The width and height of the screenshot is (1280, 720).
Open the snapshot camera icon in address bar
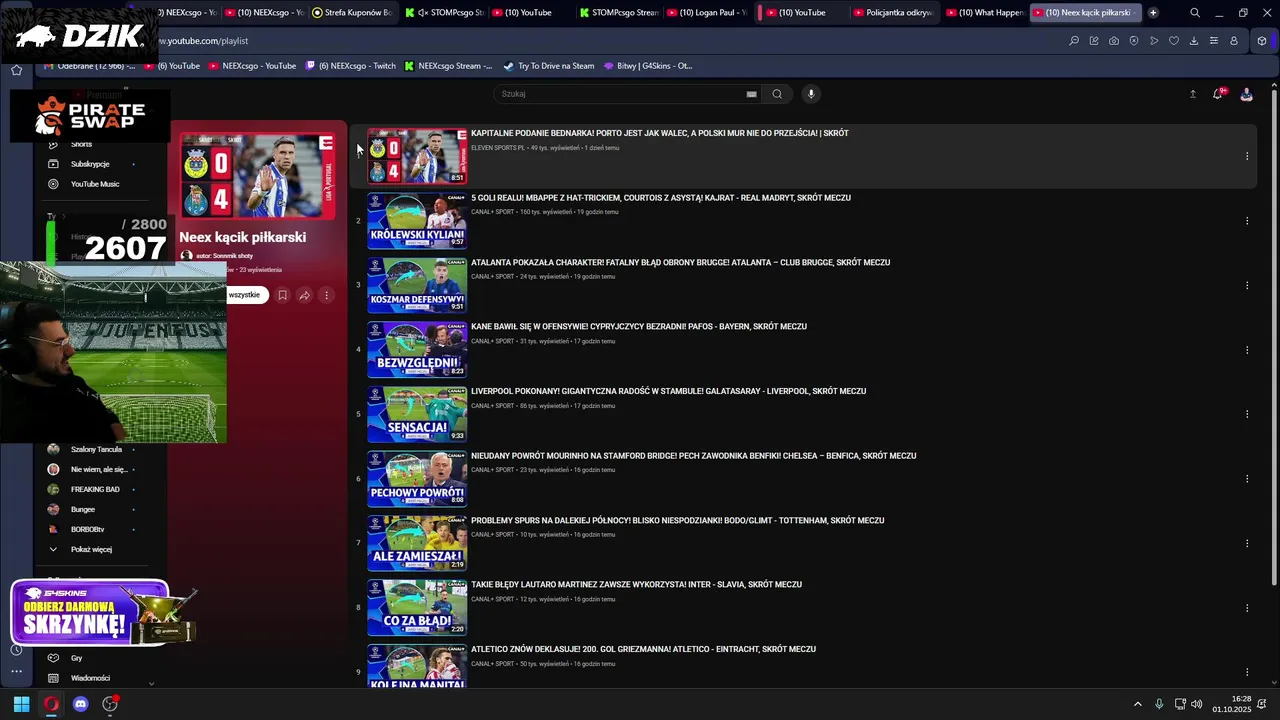click(x=1114, y=41)
